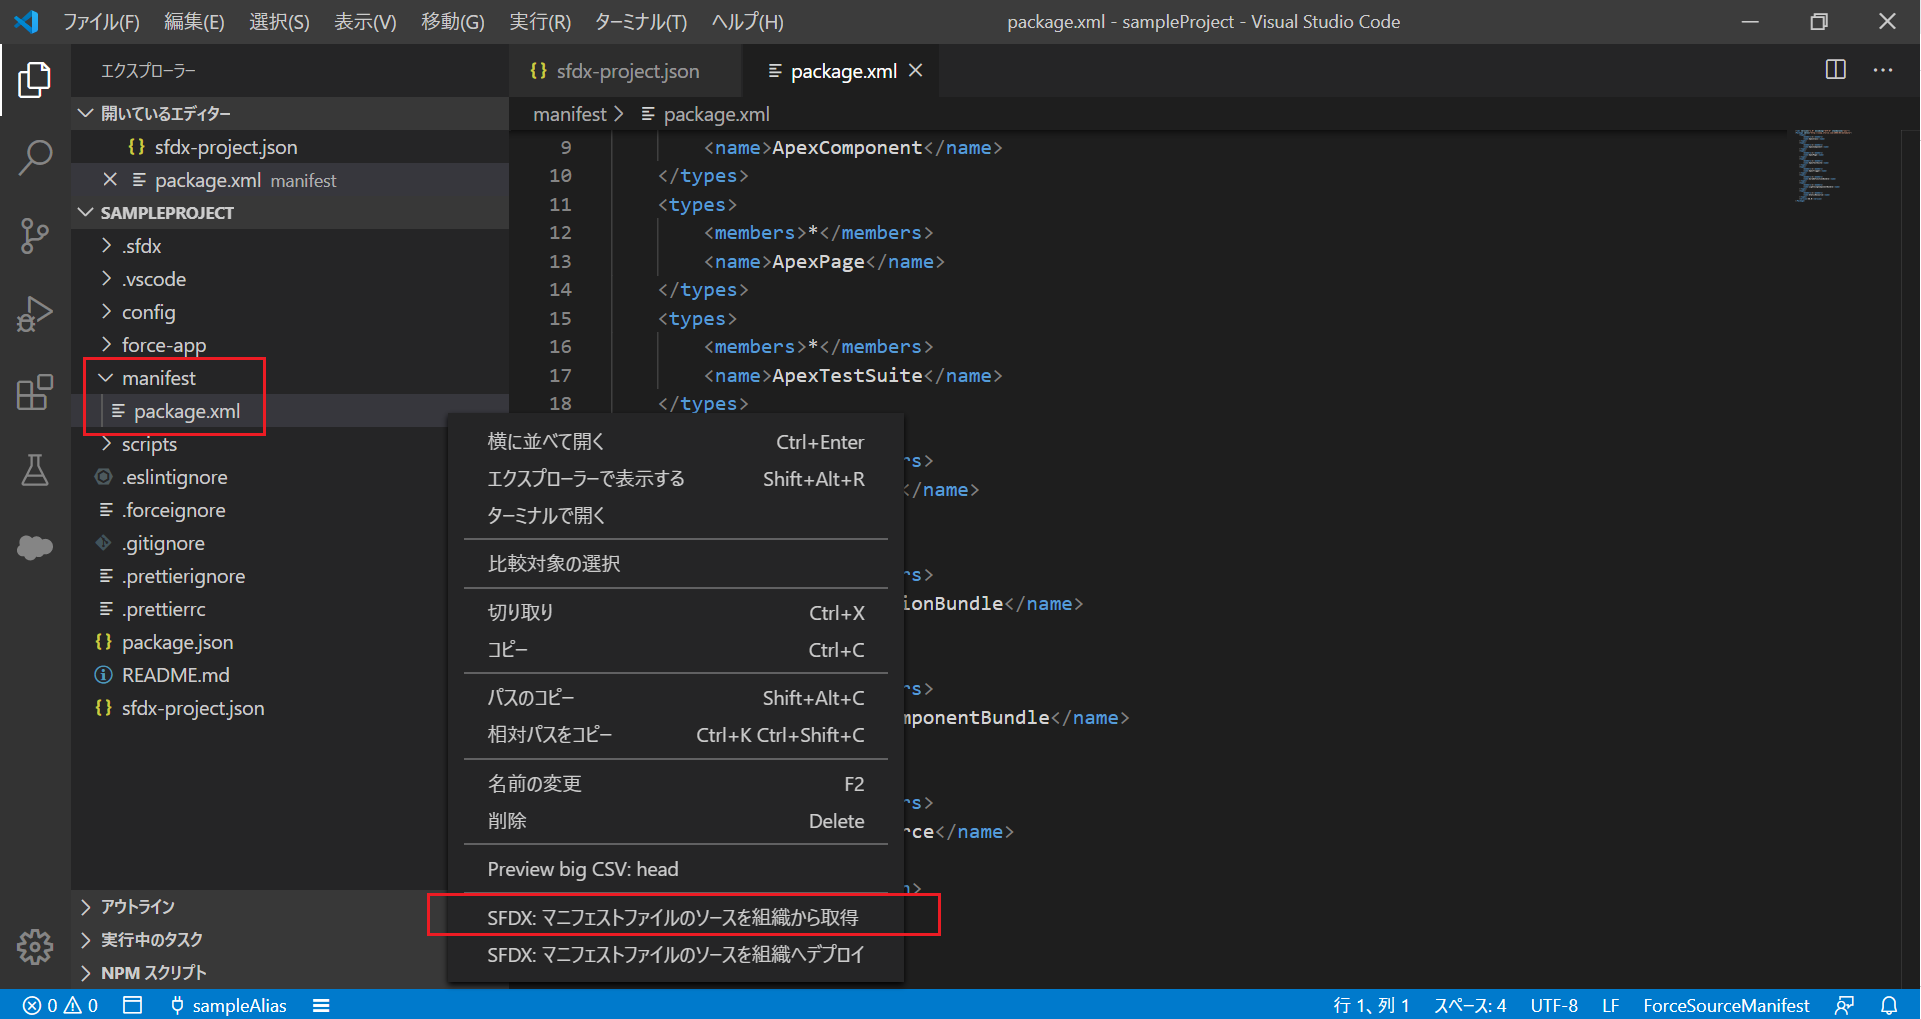
Task: Choose パスのコピー from context menu
Action: pos(676,698)
